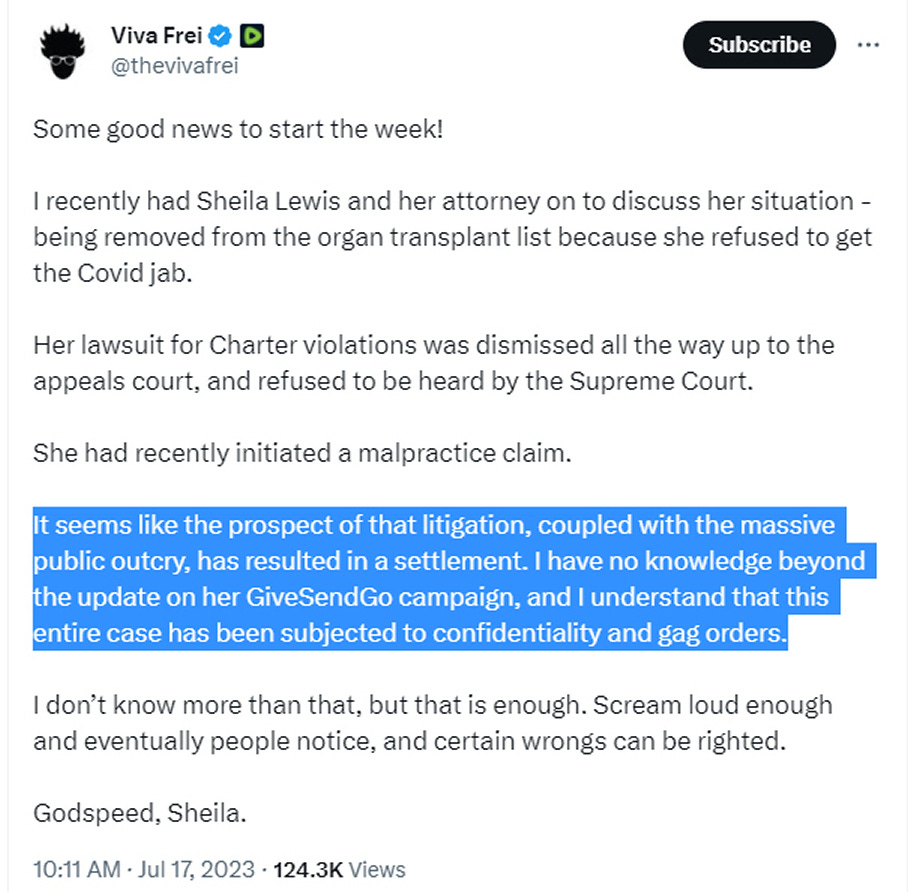
Task: Open Viva Frei's profile avatar
Action: pos(63,51)
